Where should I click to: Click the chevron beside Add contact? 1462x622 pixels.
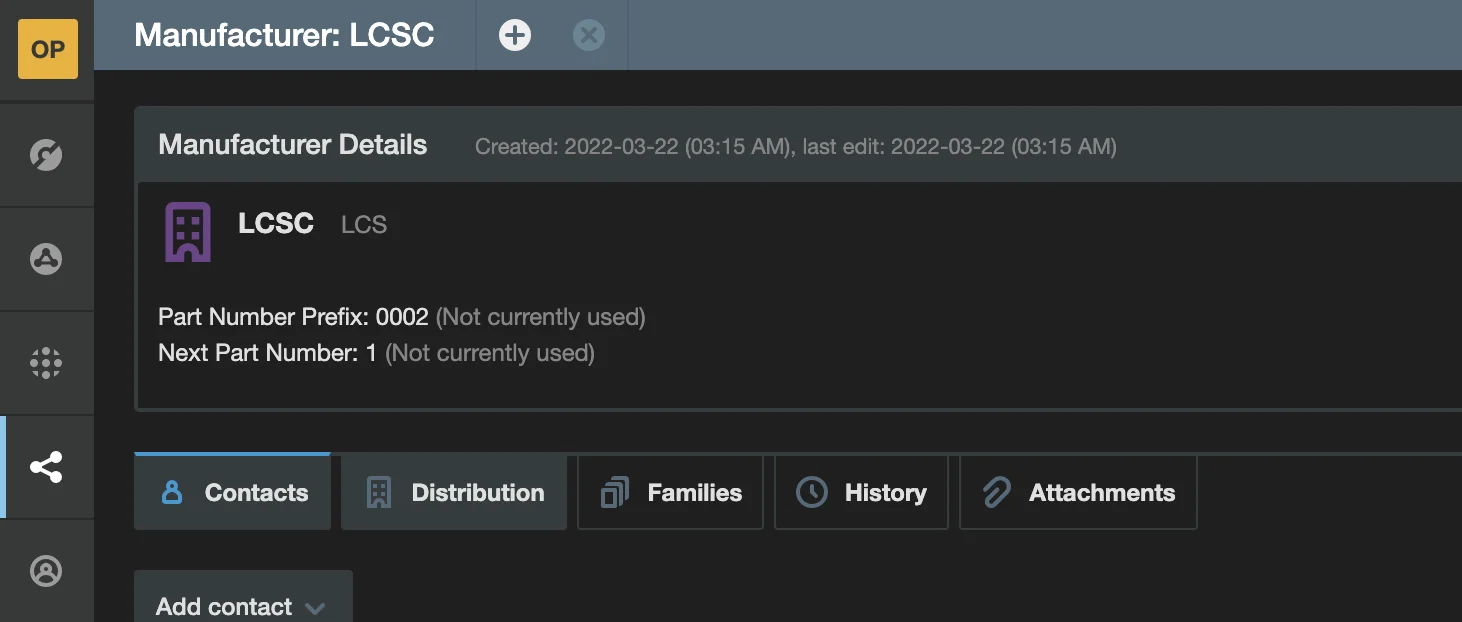315,608
